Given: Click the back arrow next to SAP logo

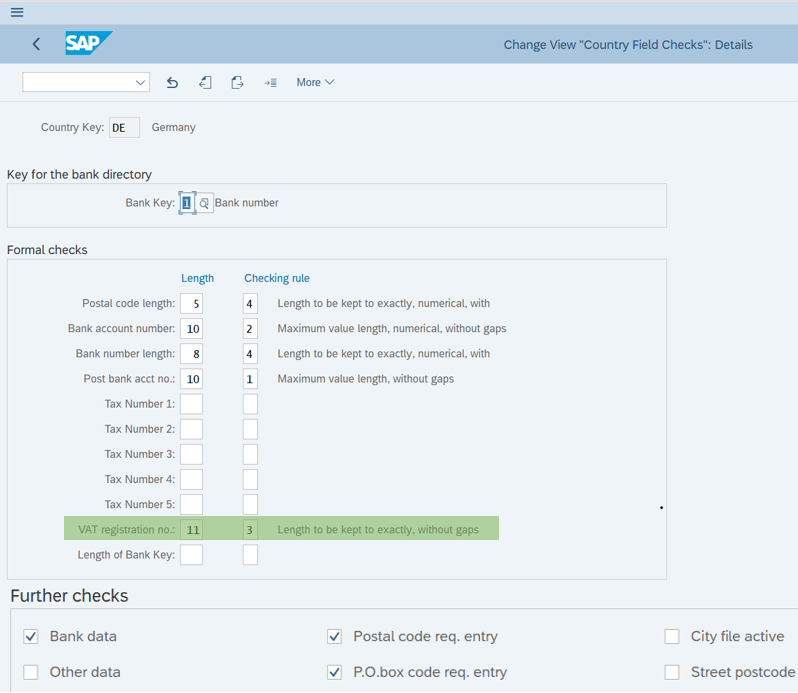Looking at the screenshot, I should [37, 44].
